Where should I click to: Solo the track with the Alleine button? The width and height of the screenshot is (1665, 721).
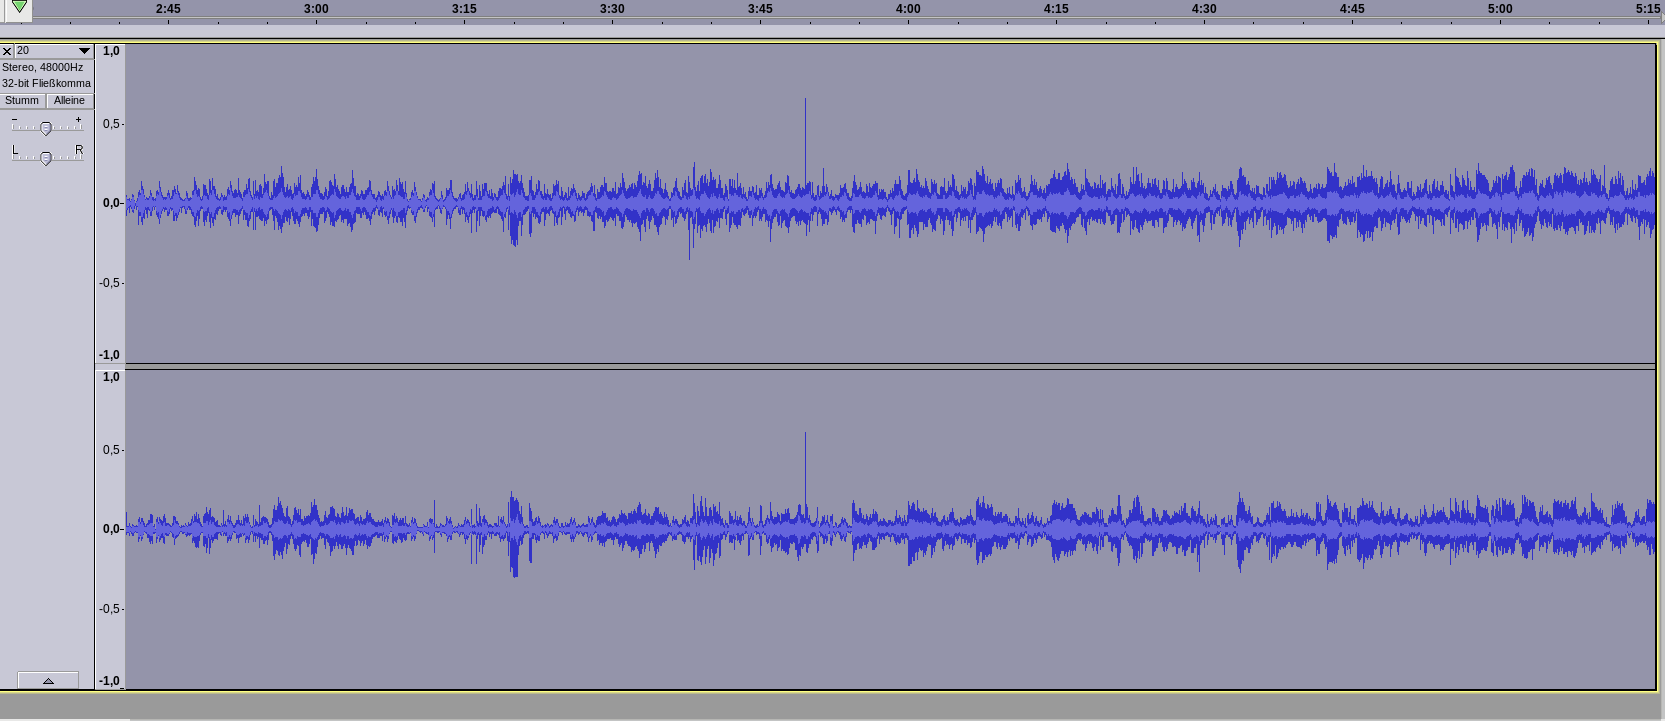[x=70, y=101]
